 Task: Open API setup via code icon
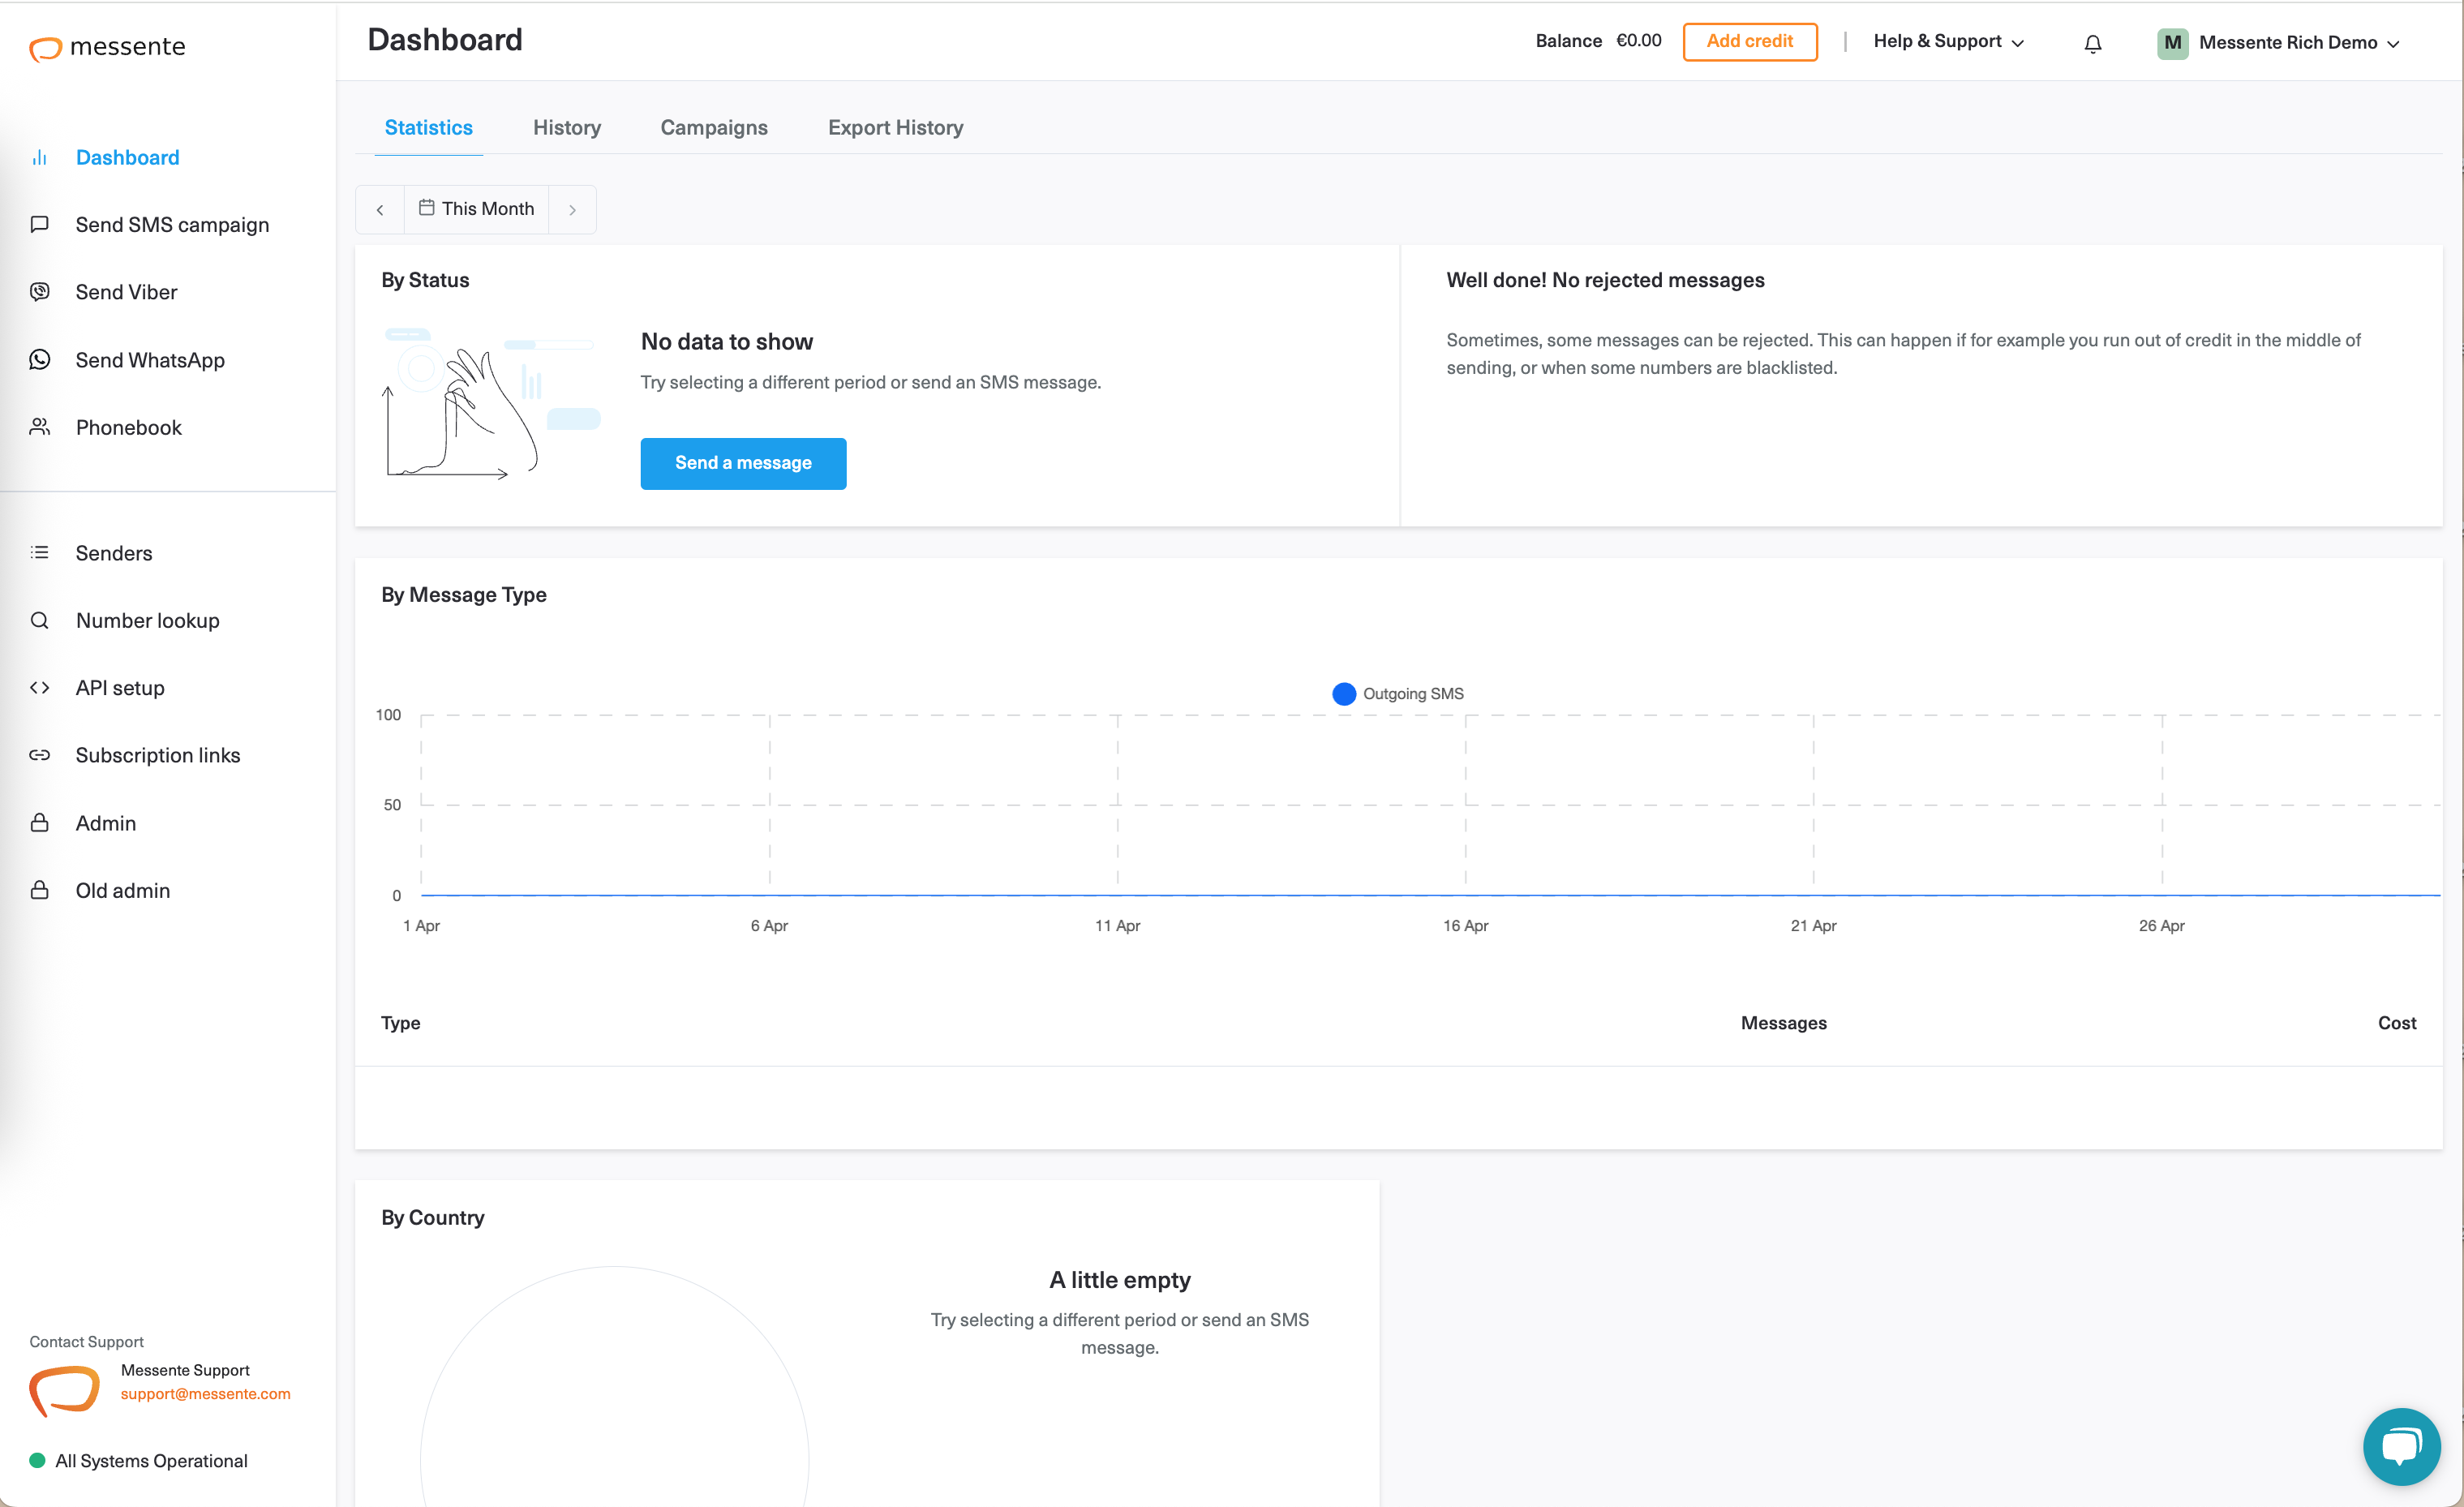[40, 687]
